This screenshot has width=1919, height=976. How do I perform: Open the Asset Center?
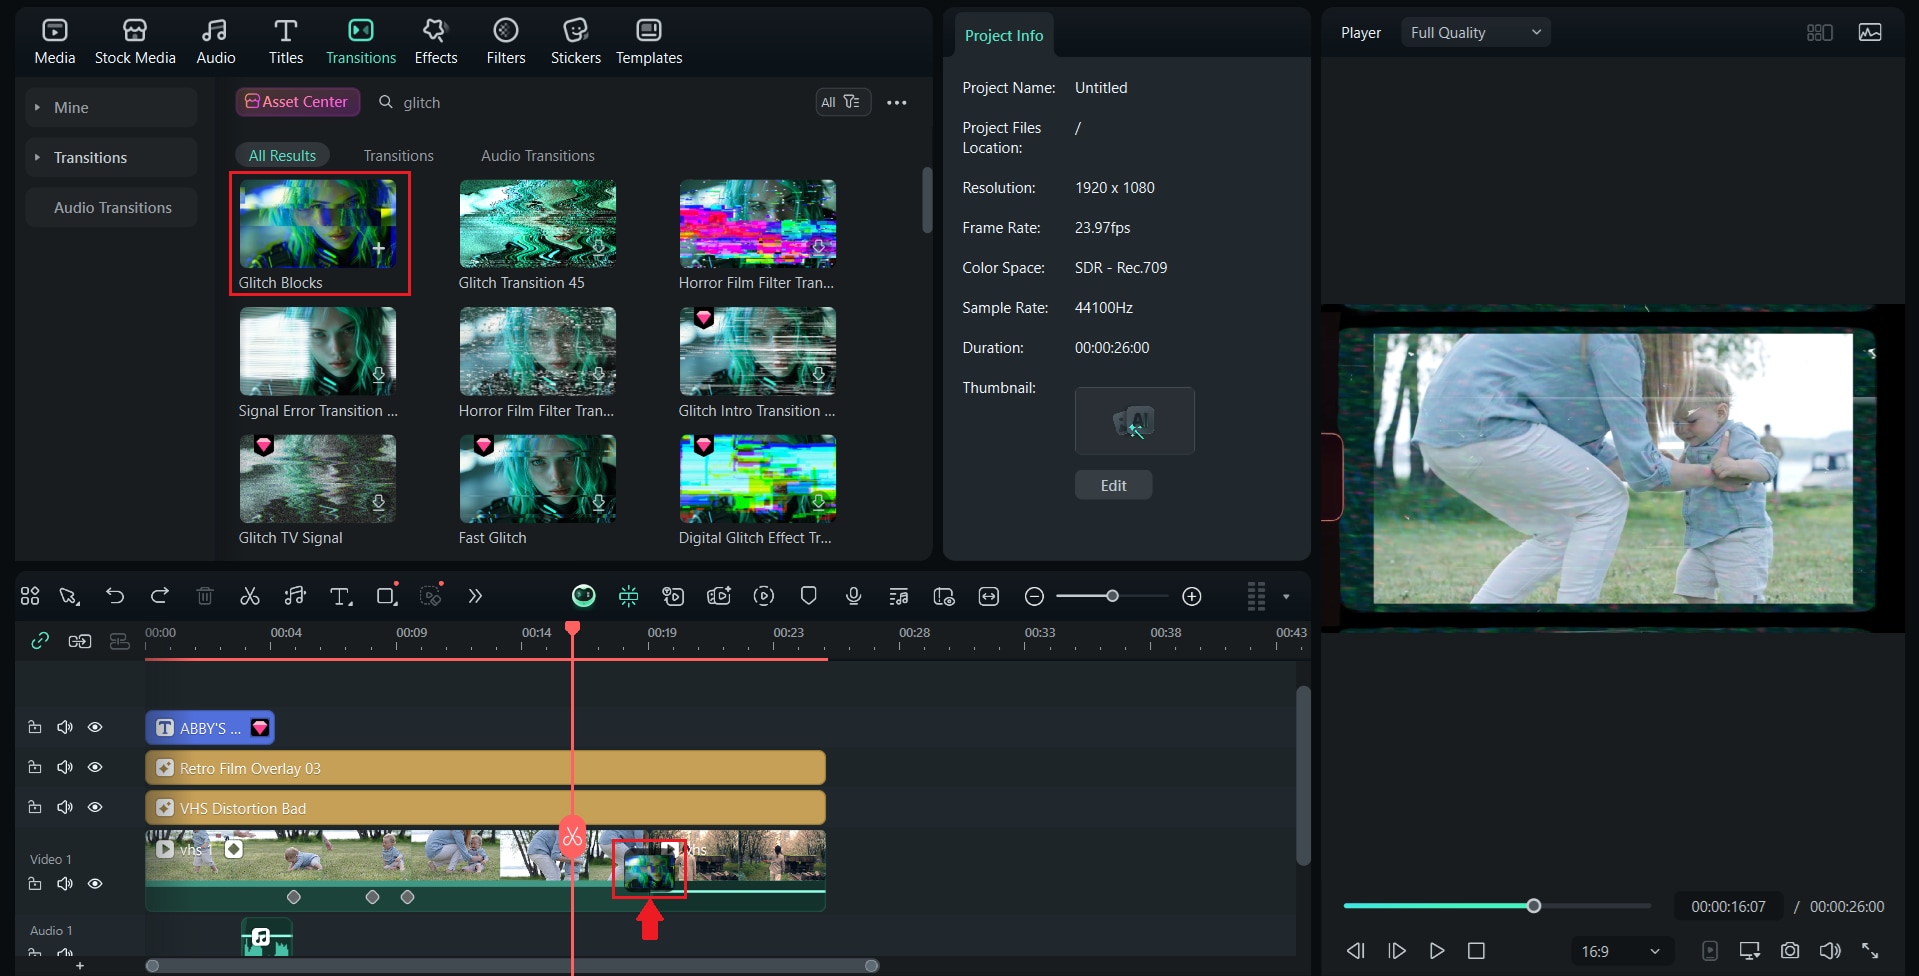[297, 102]
